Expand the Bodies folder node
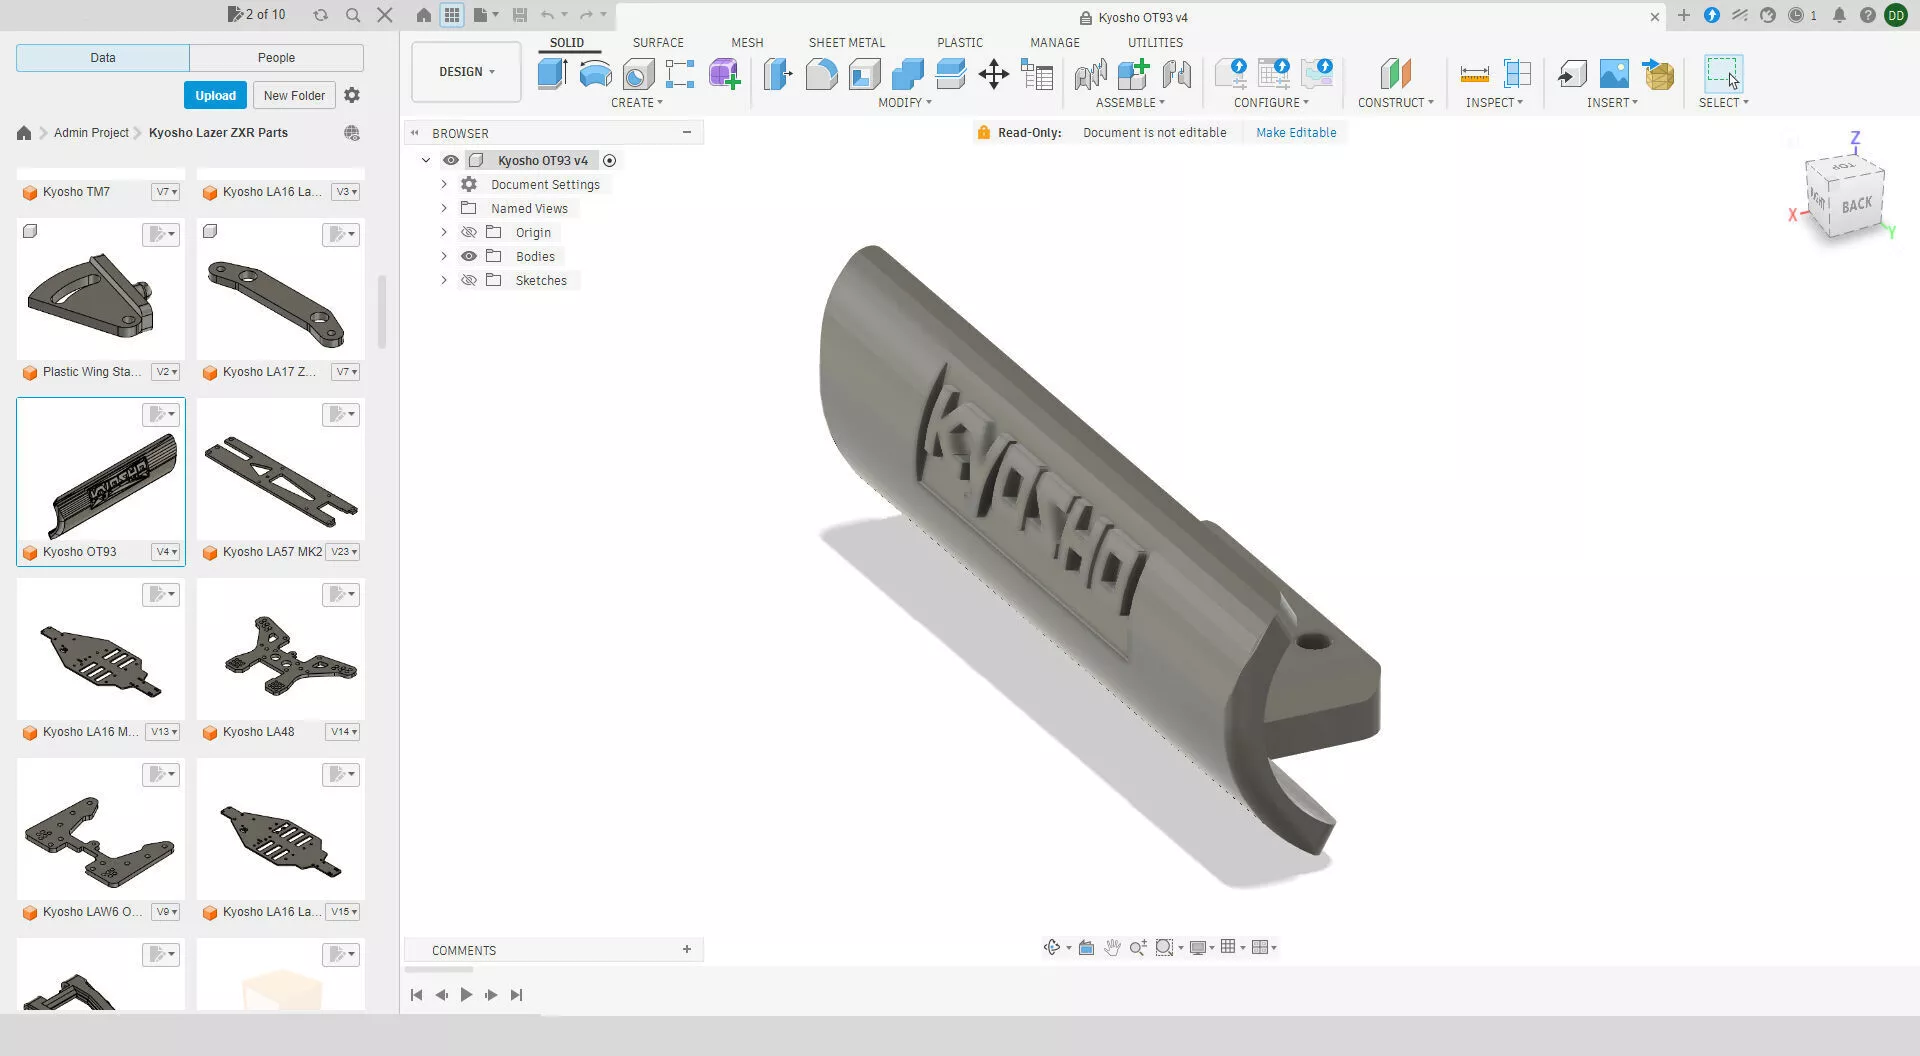The width and height of the screenshot is (1920, 1056). [444, 256]
